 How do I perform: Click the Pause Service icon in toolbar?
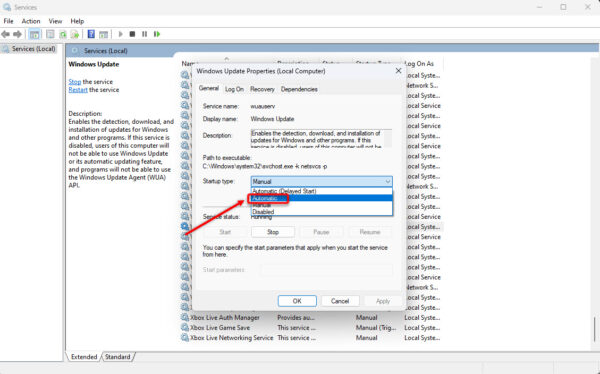coord(144,34)
